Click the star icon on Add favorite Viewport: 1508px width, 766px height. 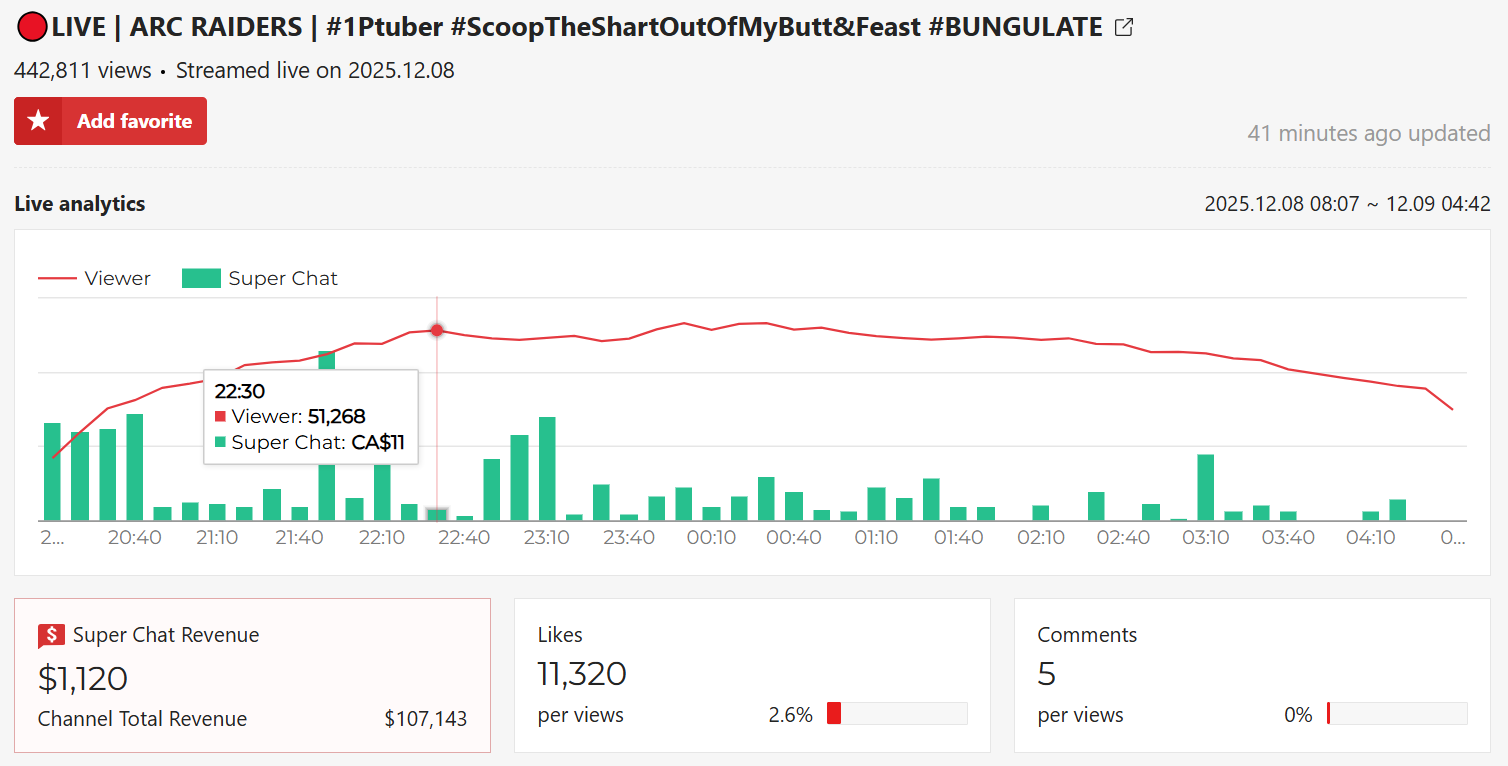[38, 121]
